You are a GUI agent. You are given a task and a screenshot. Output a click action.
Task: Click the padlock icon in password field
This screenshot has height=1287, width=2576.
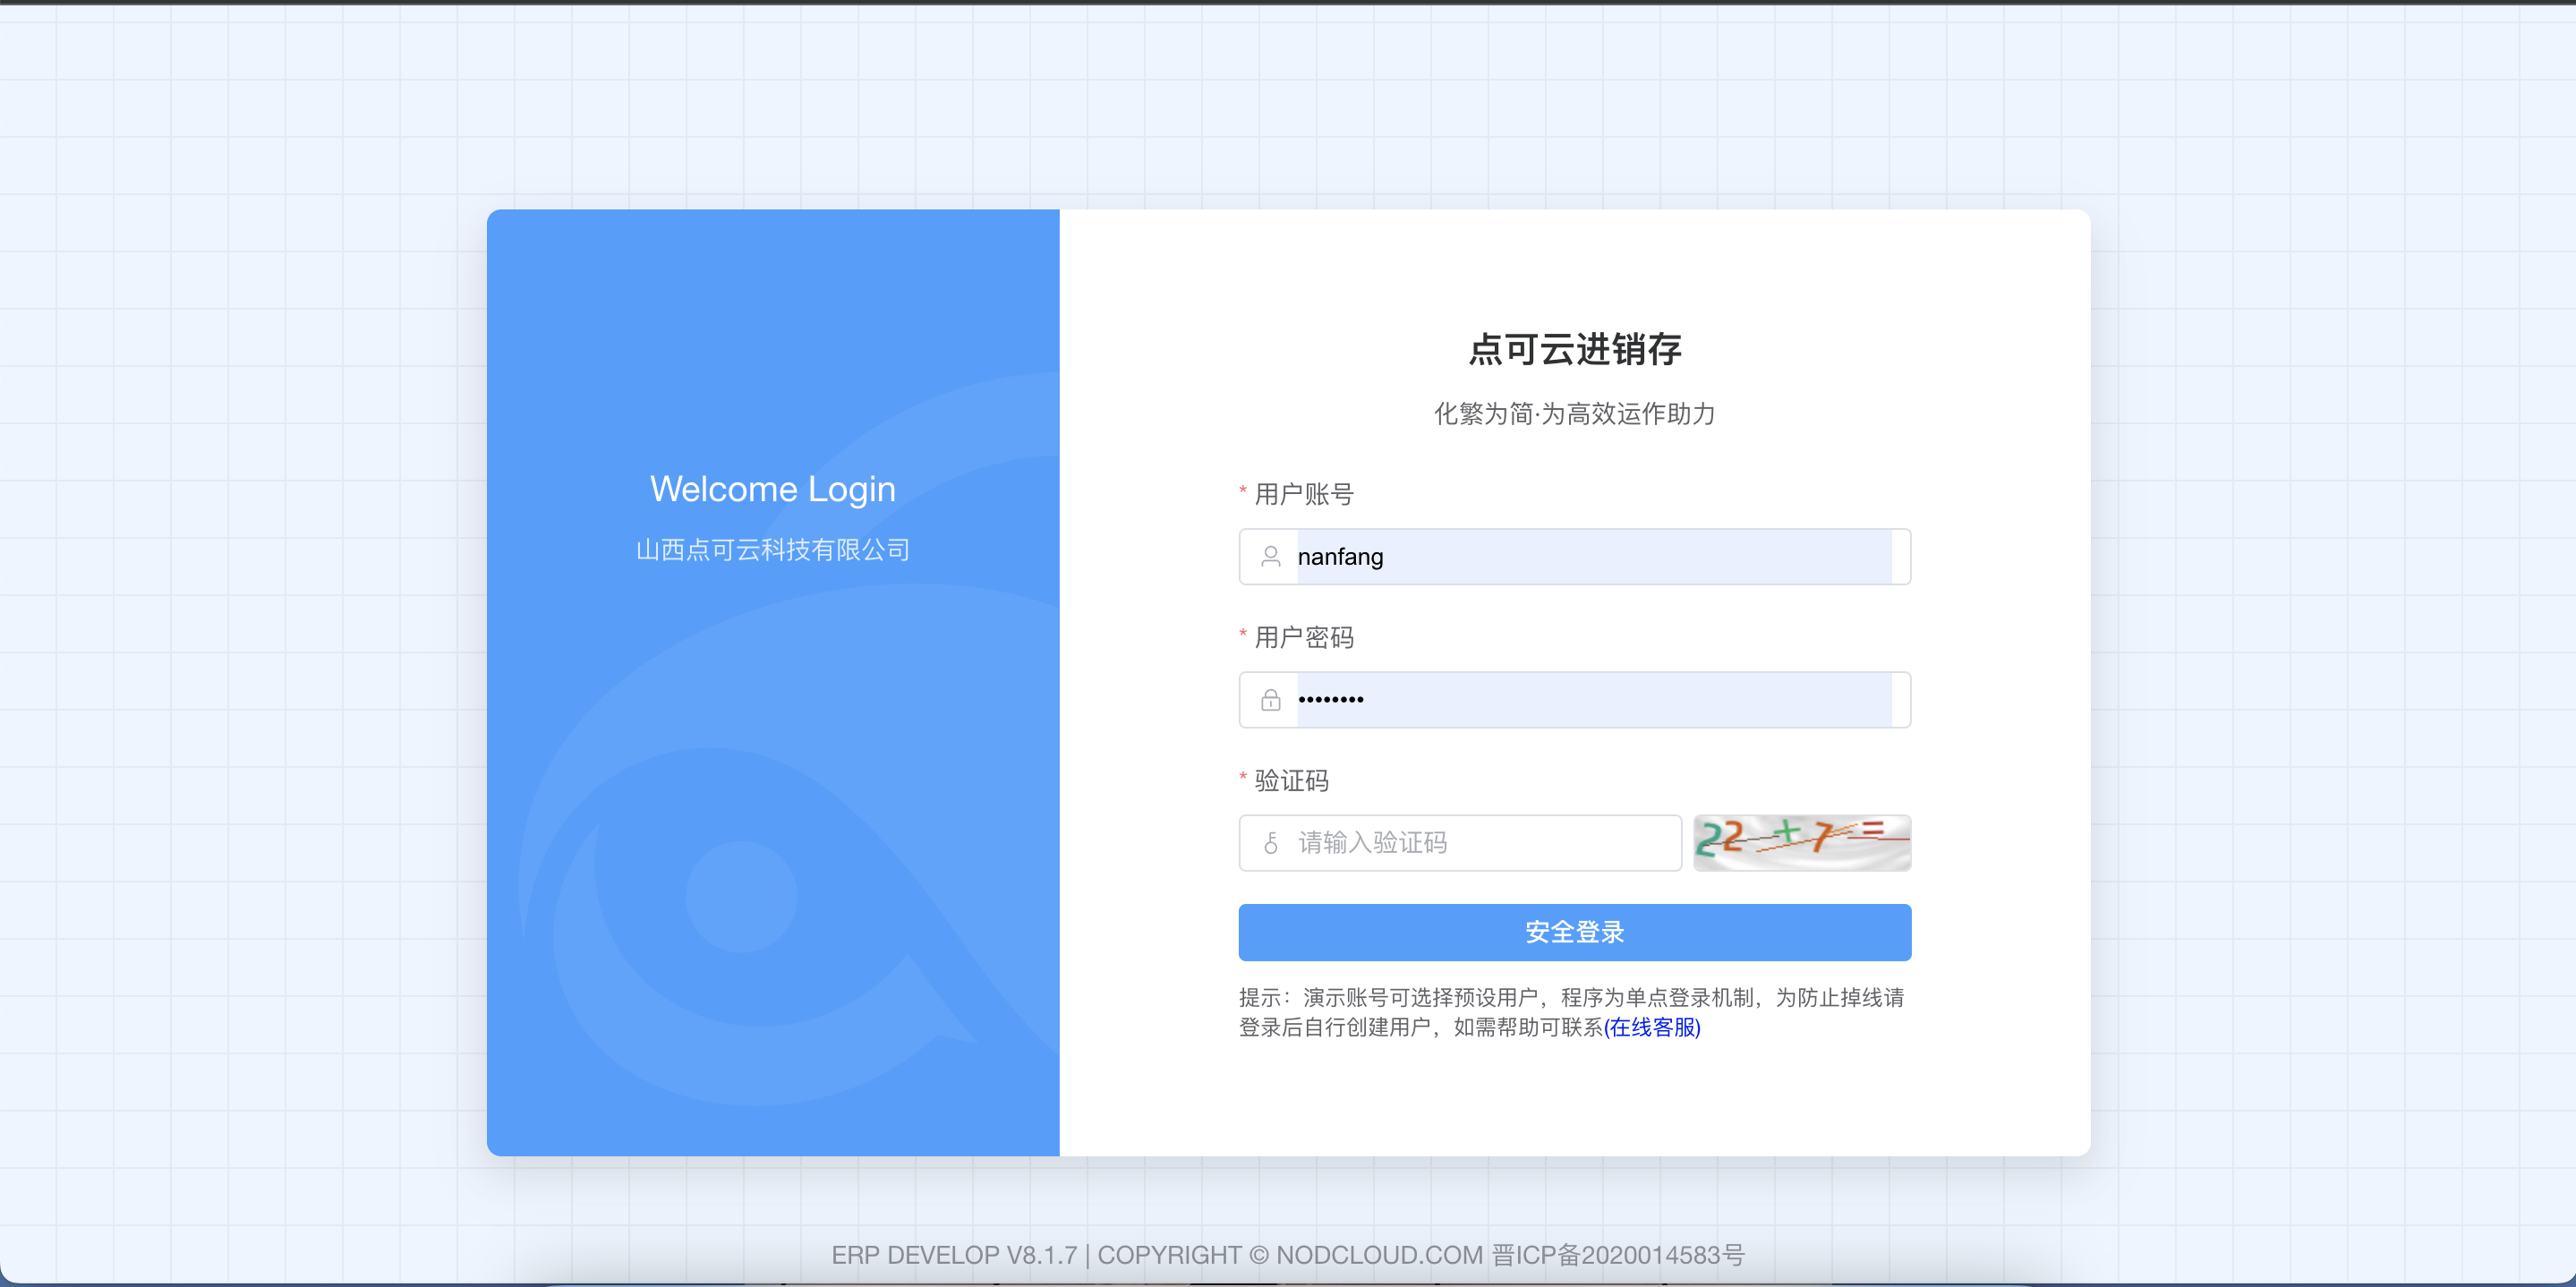tap(1270, 700)
